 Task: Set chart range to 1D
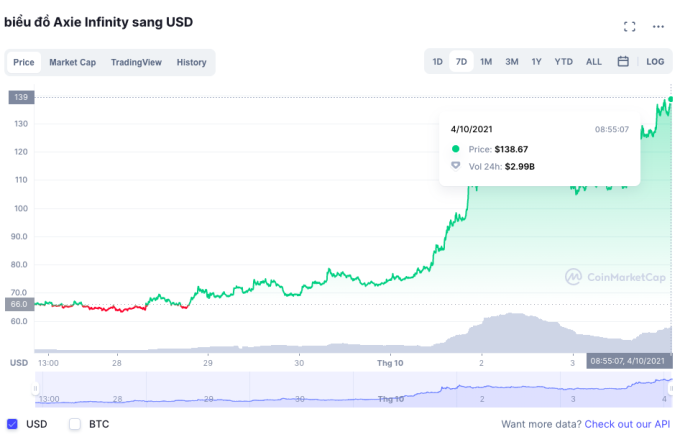tap(437, 62)
